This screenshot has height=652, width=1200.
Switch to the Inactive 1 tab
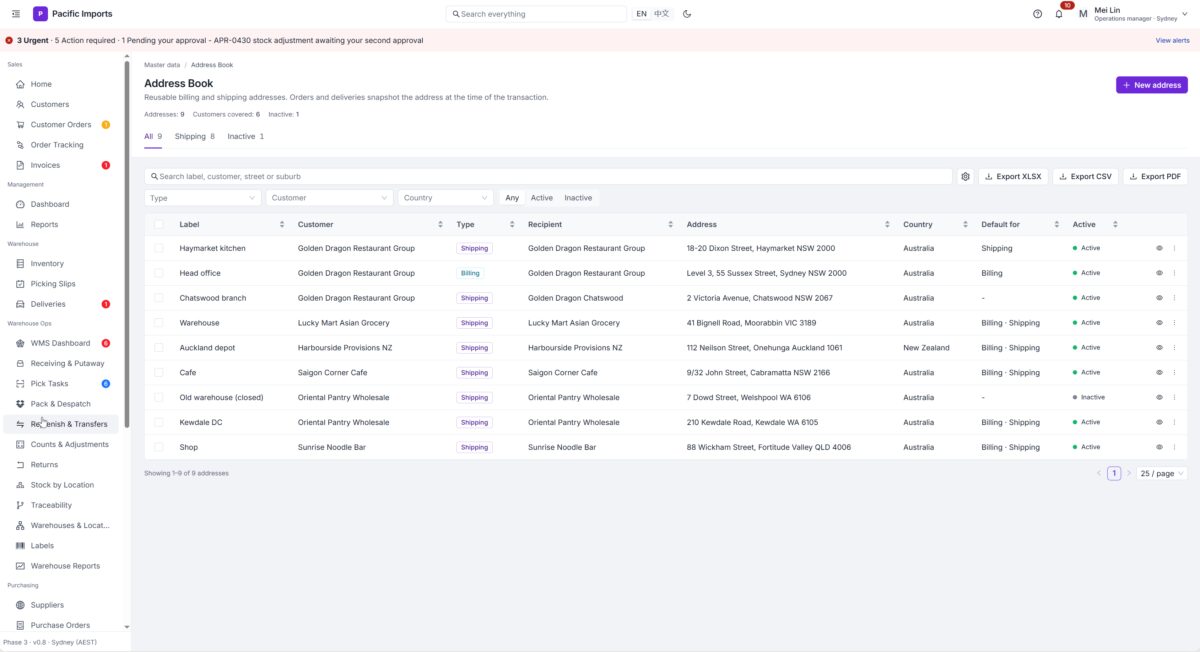246,136
